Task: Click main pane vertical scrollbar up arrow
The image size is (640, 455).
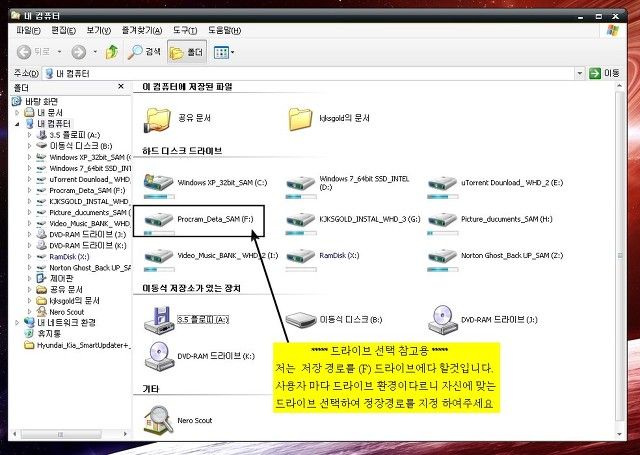Action: [620, 86]
